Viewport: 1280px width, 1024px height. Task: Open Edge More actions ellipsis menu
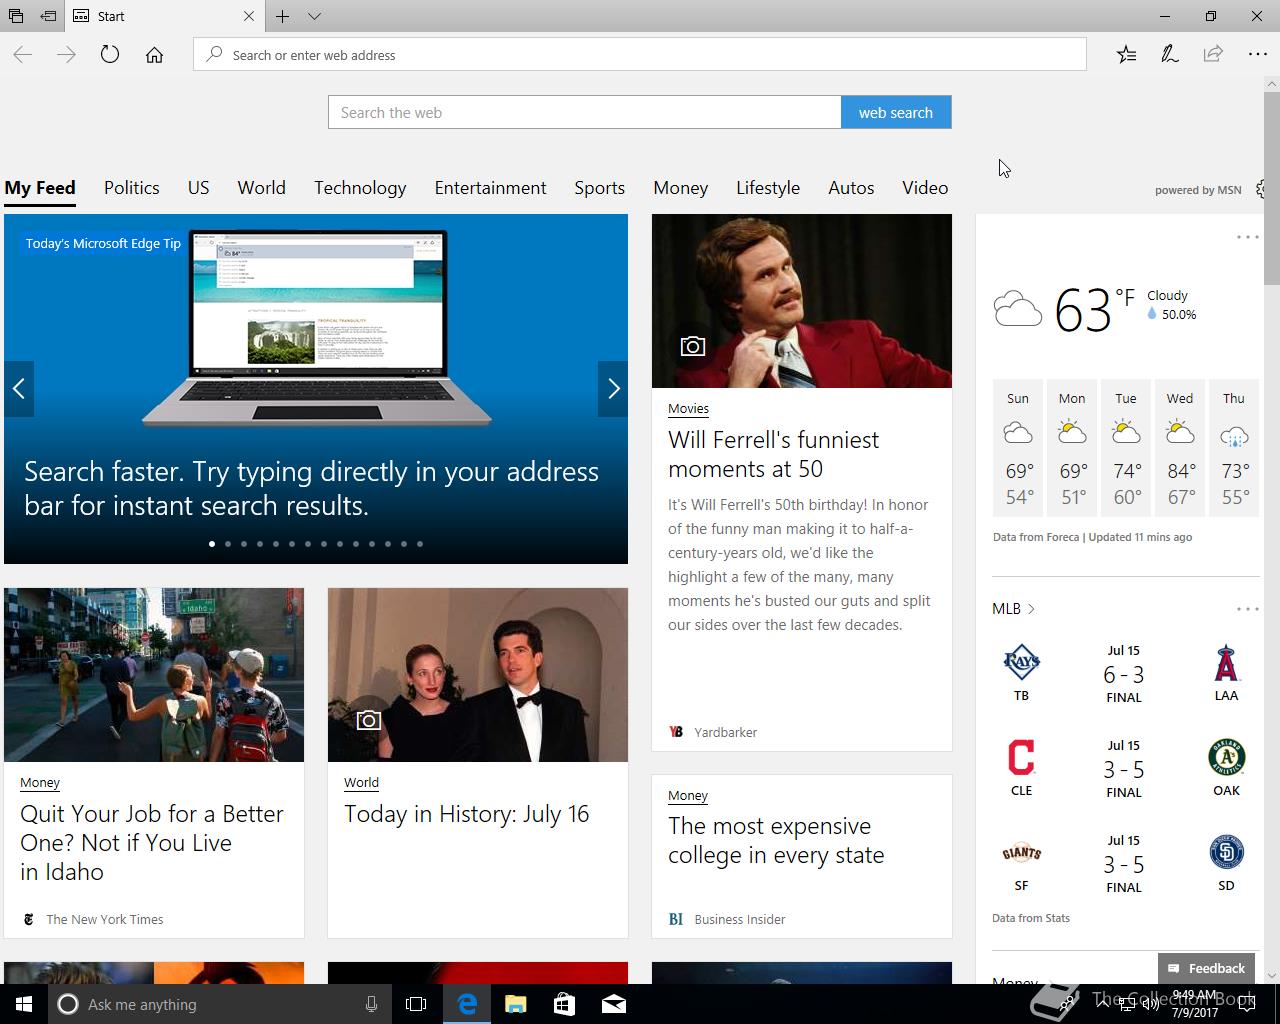[1257, 55]
